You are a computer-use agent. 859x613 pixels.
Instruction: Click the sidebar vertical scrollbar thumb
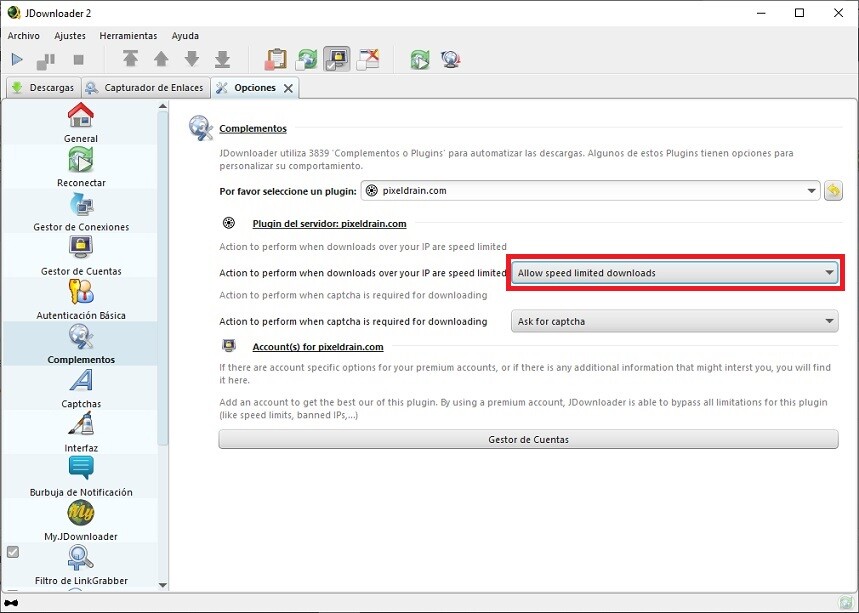[x=163, y=278]
